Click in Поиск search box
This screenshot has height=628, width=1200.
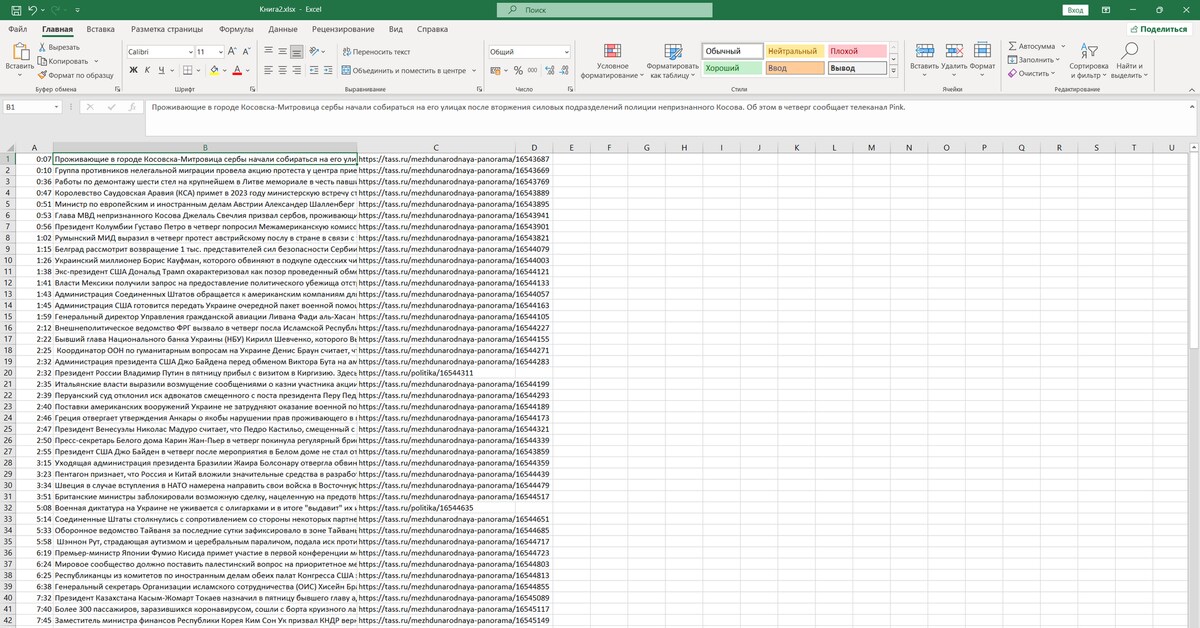click(x=605, y=10)
